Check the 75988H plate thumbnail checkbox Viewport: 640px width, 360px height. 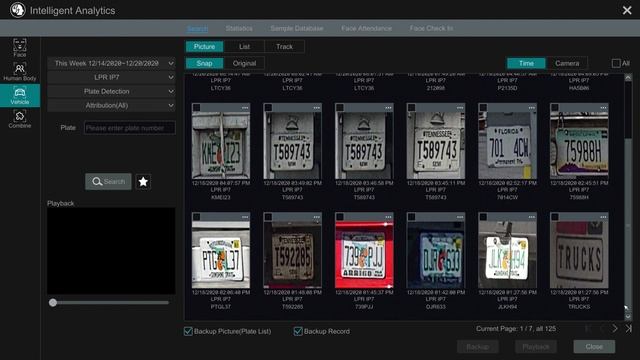[555, 108]
